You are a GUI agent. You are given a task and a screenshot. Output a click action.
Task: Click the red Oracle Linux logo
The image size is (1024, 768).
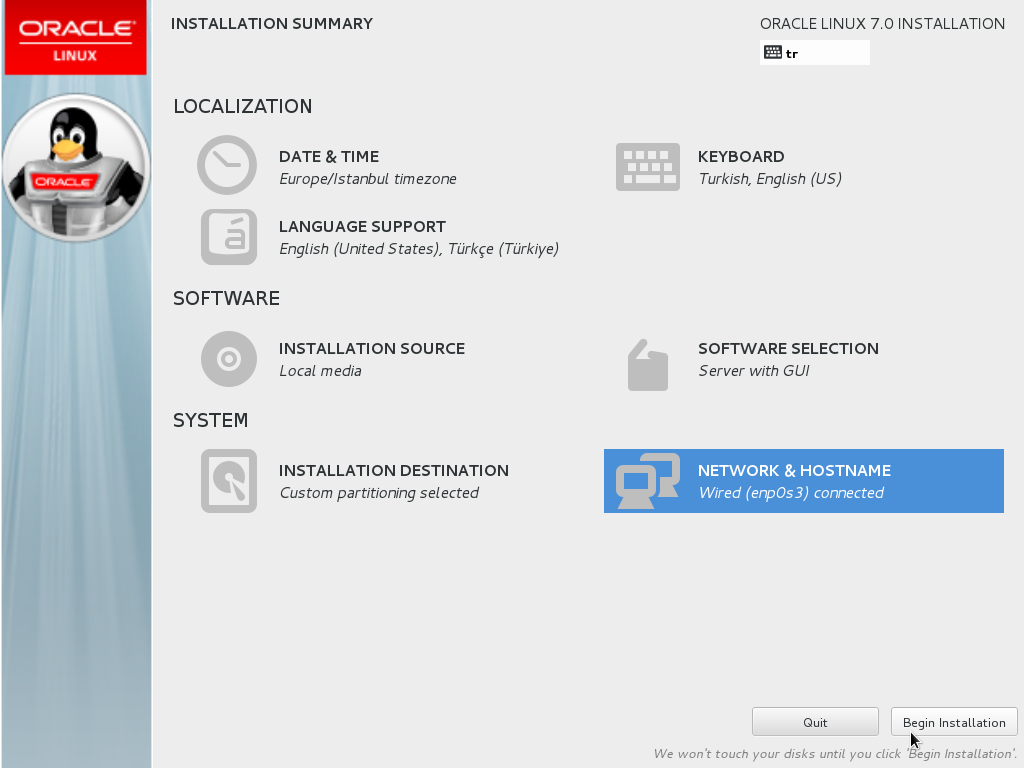tap(76, 38)
